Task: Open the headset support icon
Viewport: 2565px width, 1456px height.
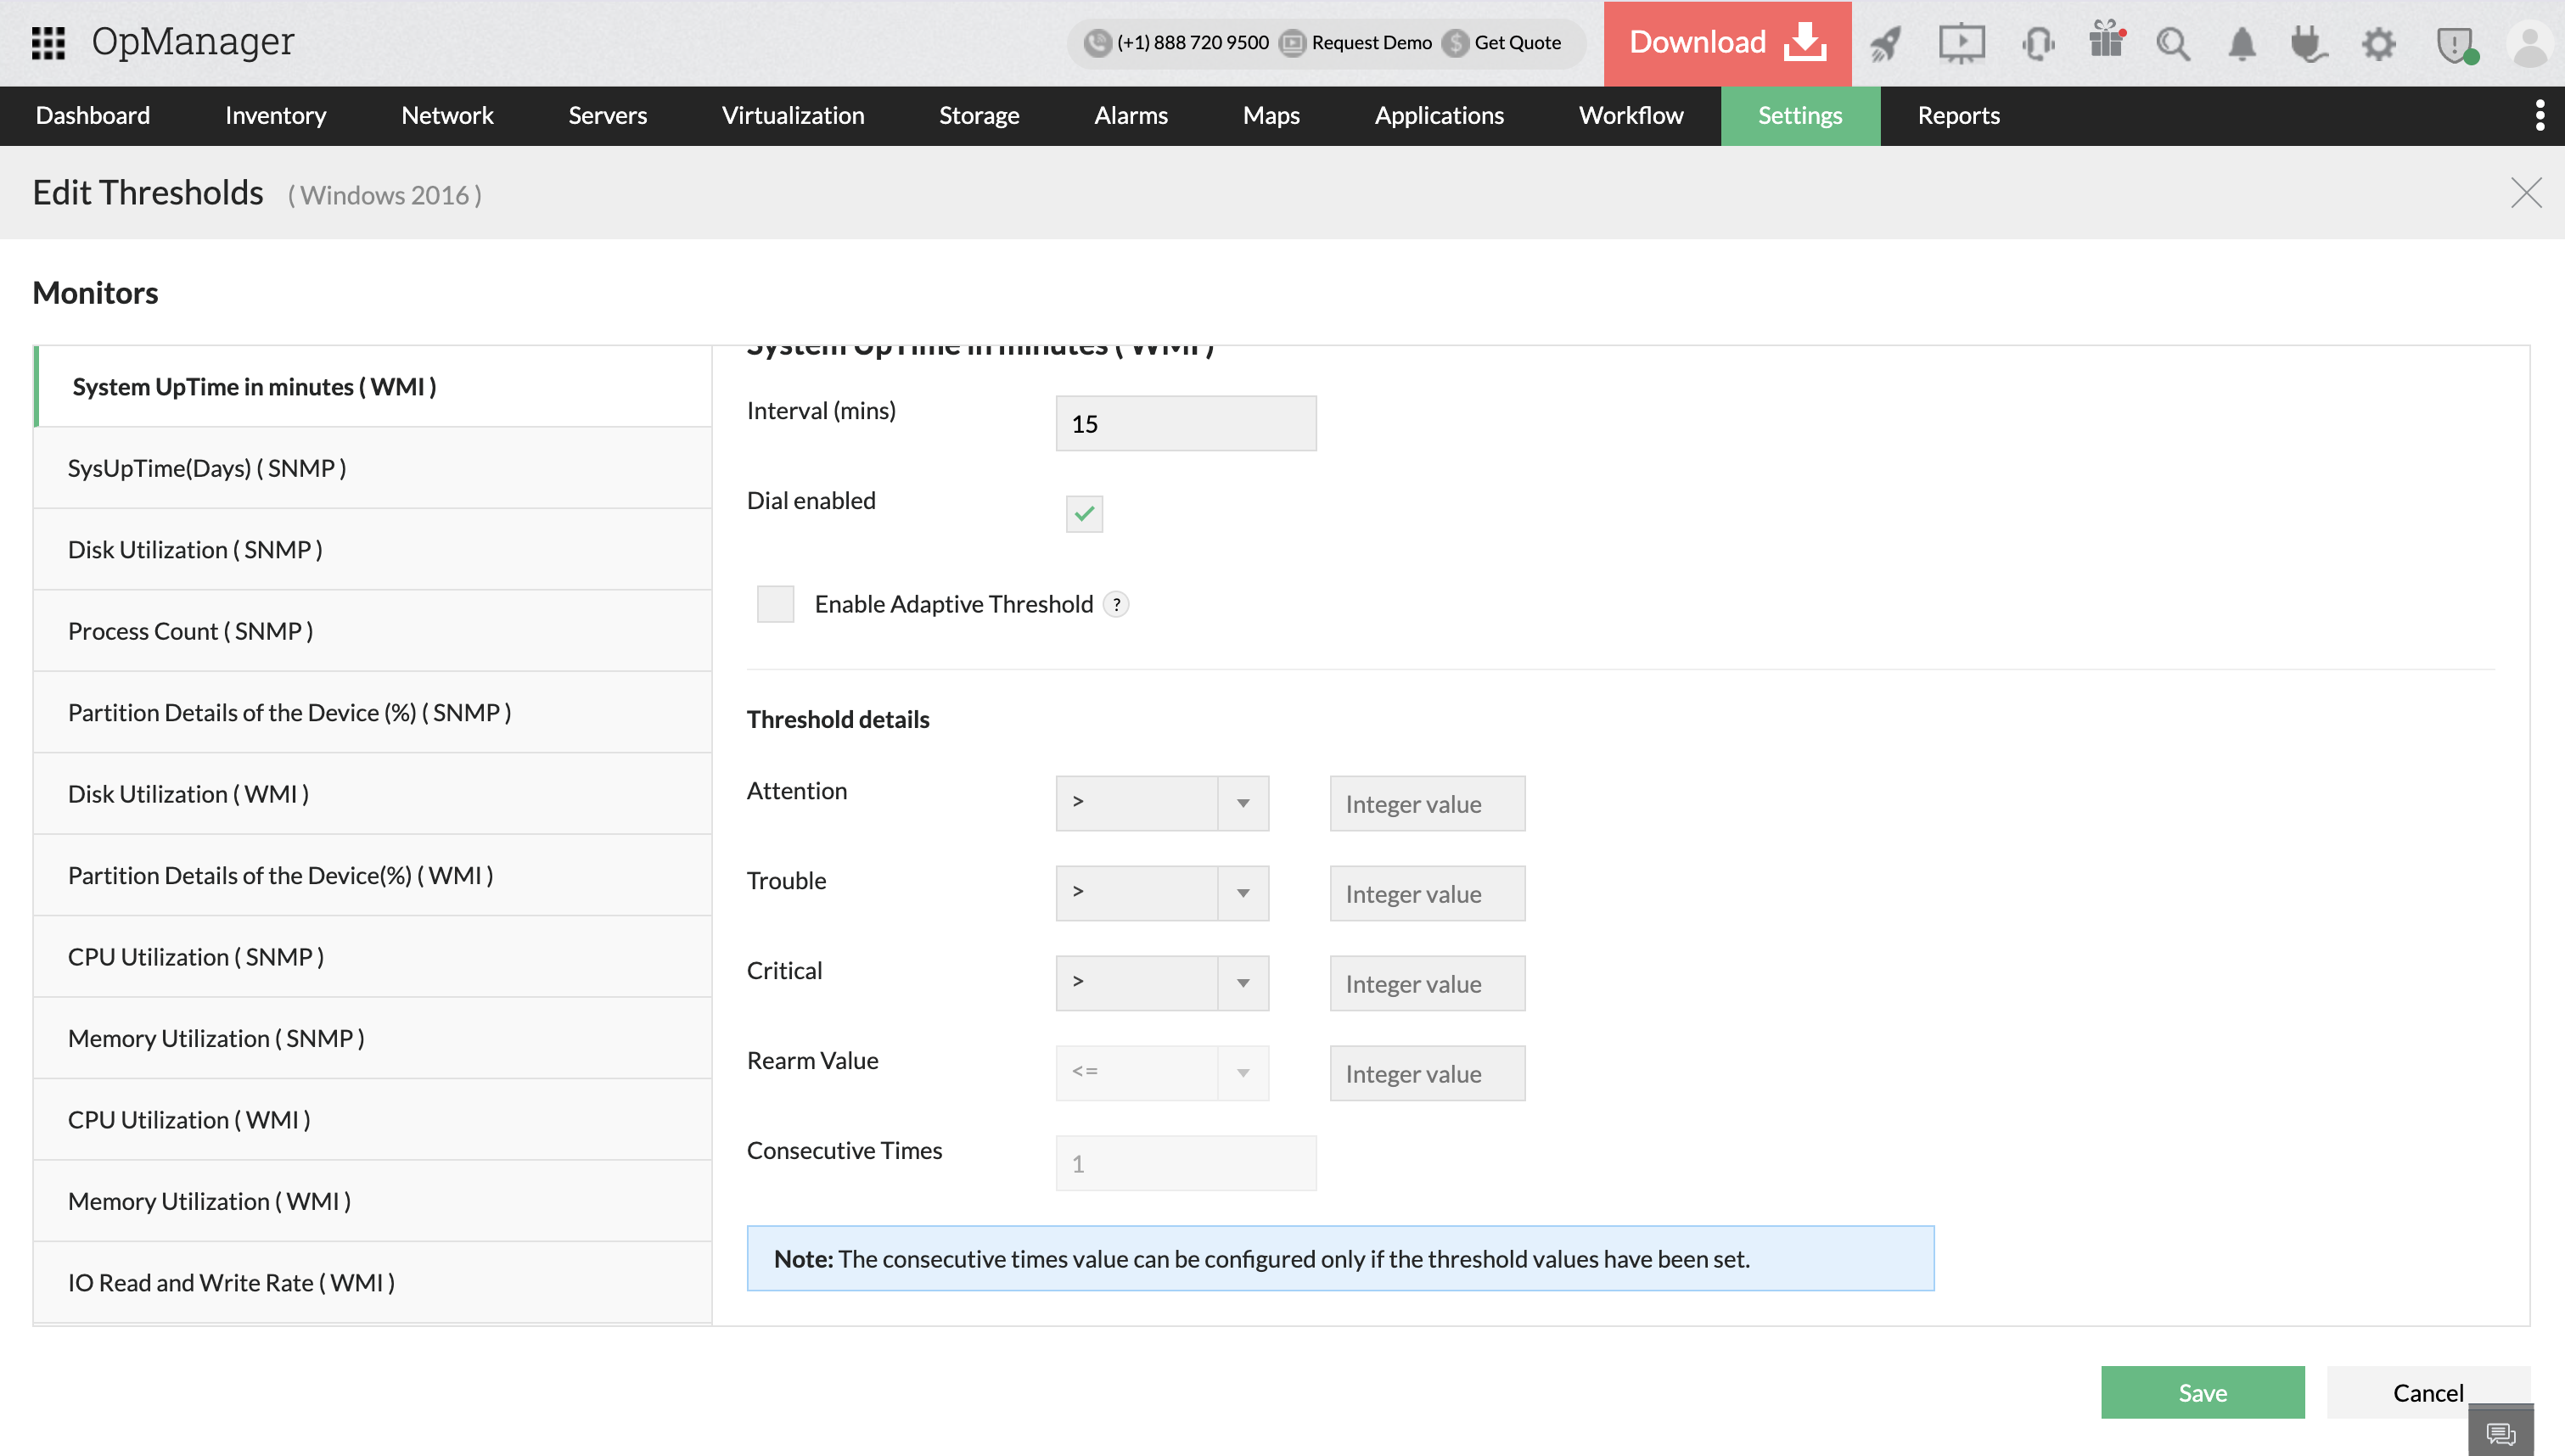Action: click(2037, 44)
